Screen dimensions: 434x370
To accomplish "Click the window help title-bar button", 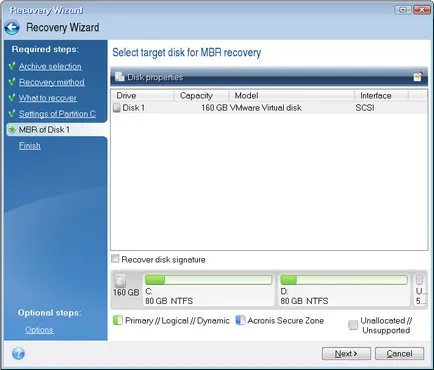I will [x=403, y=10].
